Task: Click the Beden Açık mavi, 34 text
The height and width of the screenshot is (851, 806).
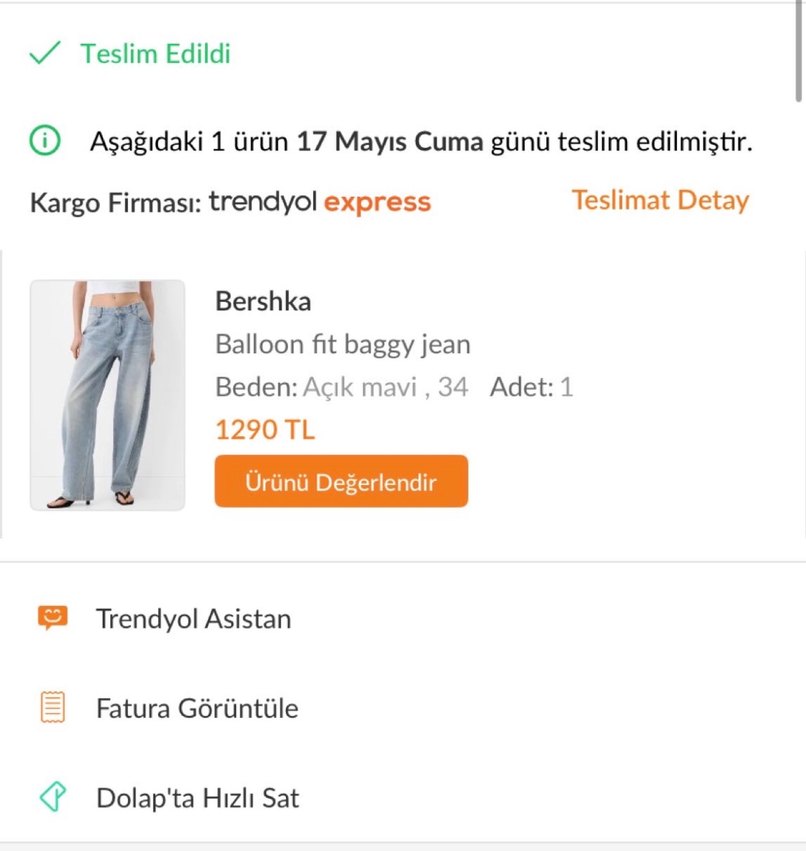Action: [x=342, y=387]
